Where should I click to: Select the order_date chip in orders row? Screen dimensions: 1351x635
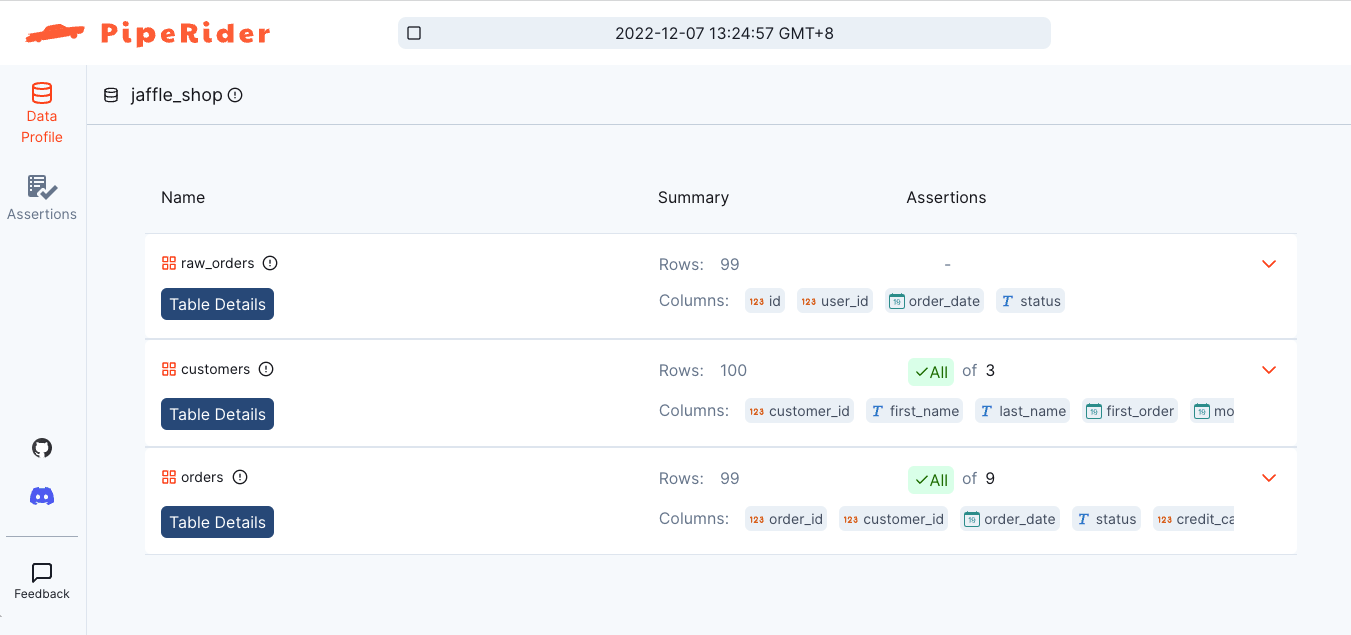pyautogui.click(x=1010, y=519)
